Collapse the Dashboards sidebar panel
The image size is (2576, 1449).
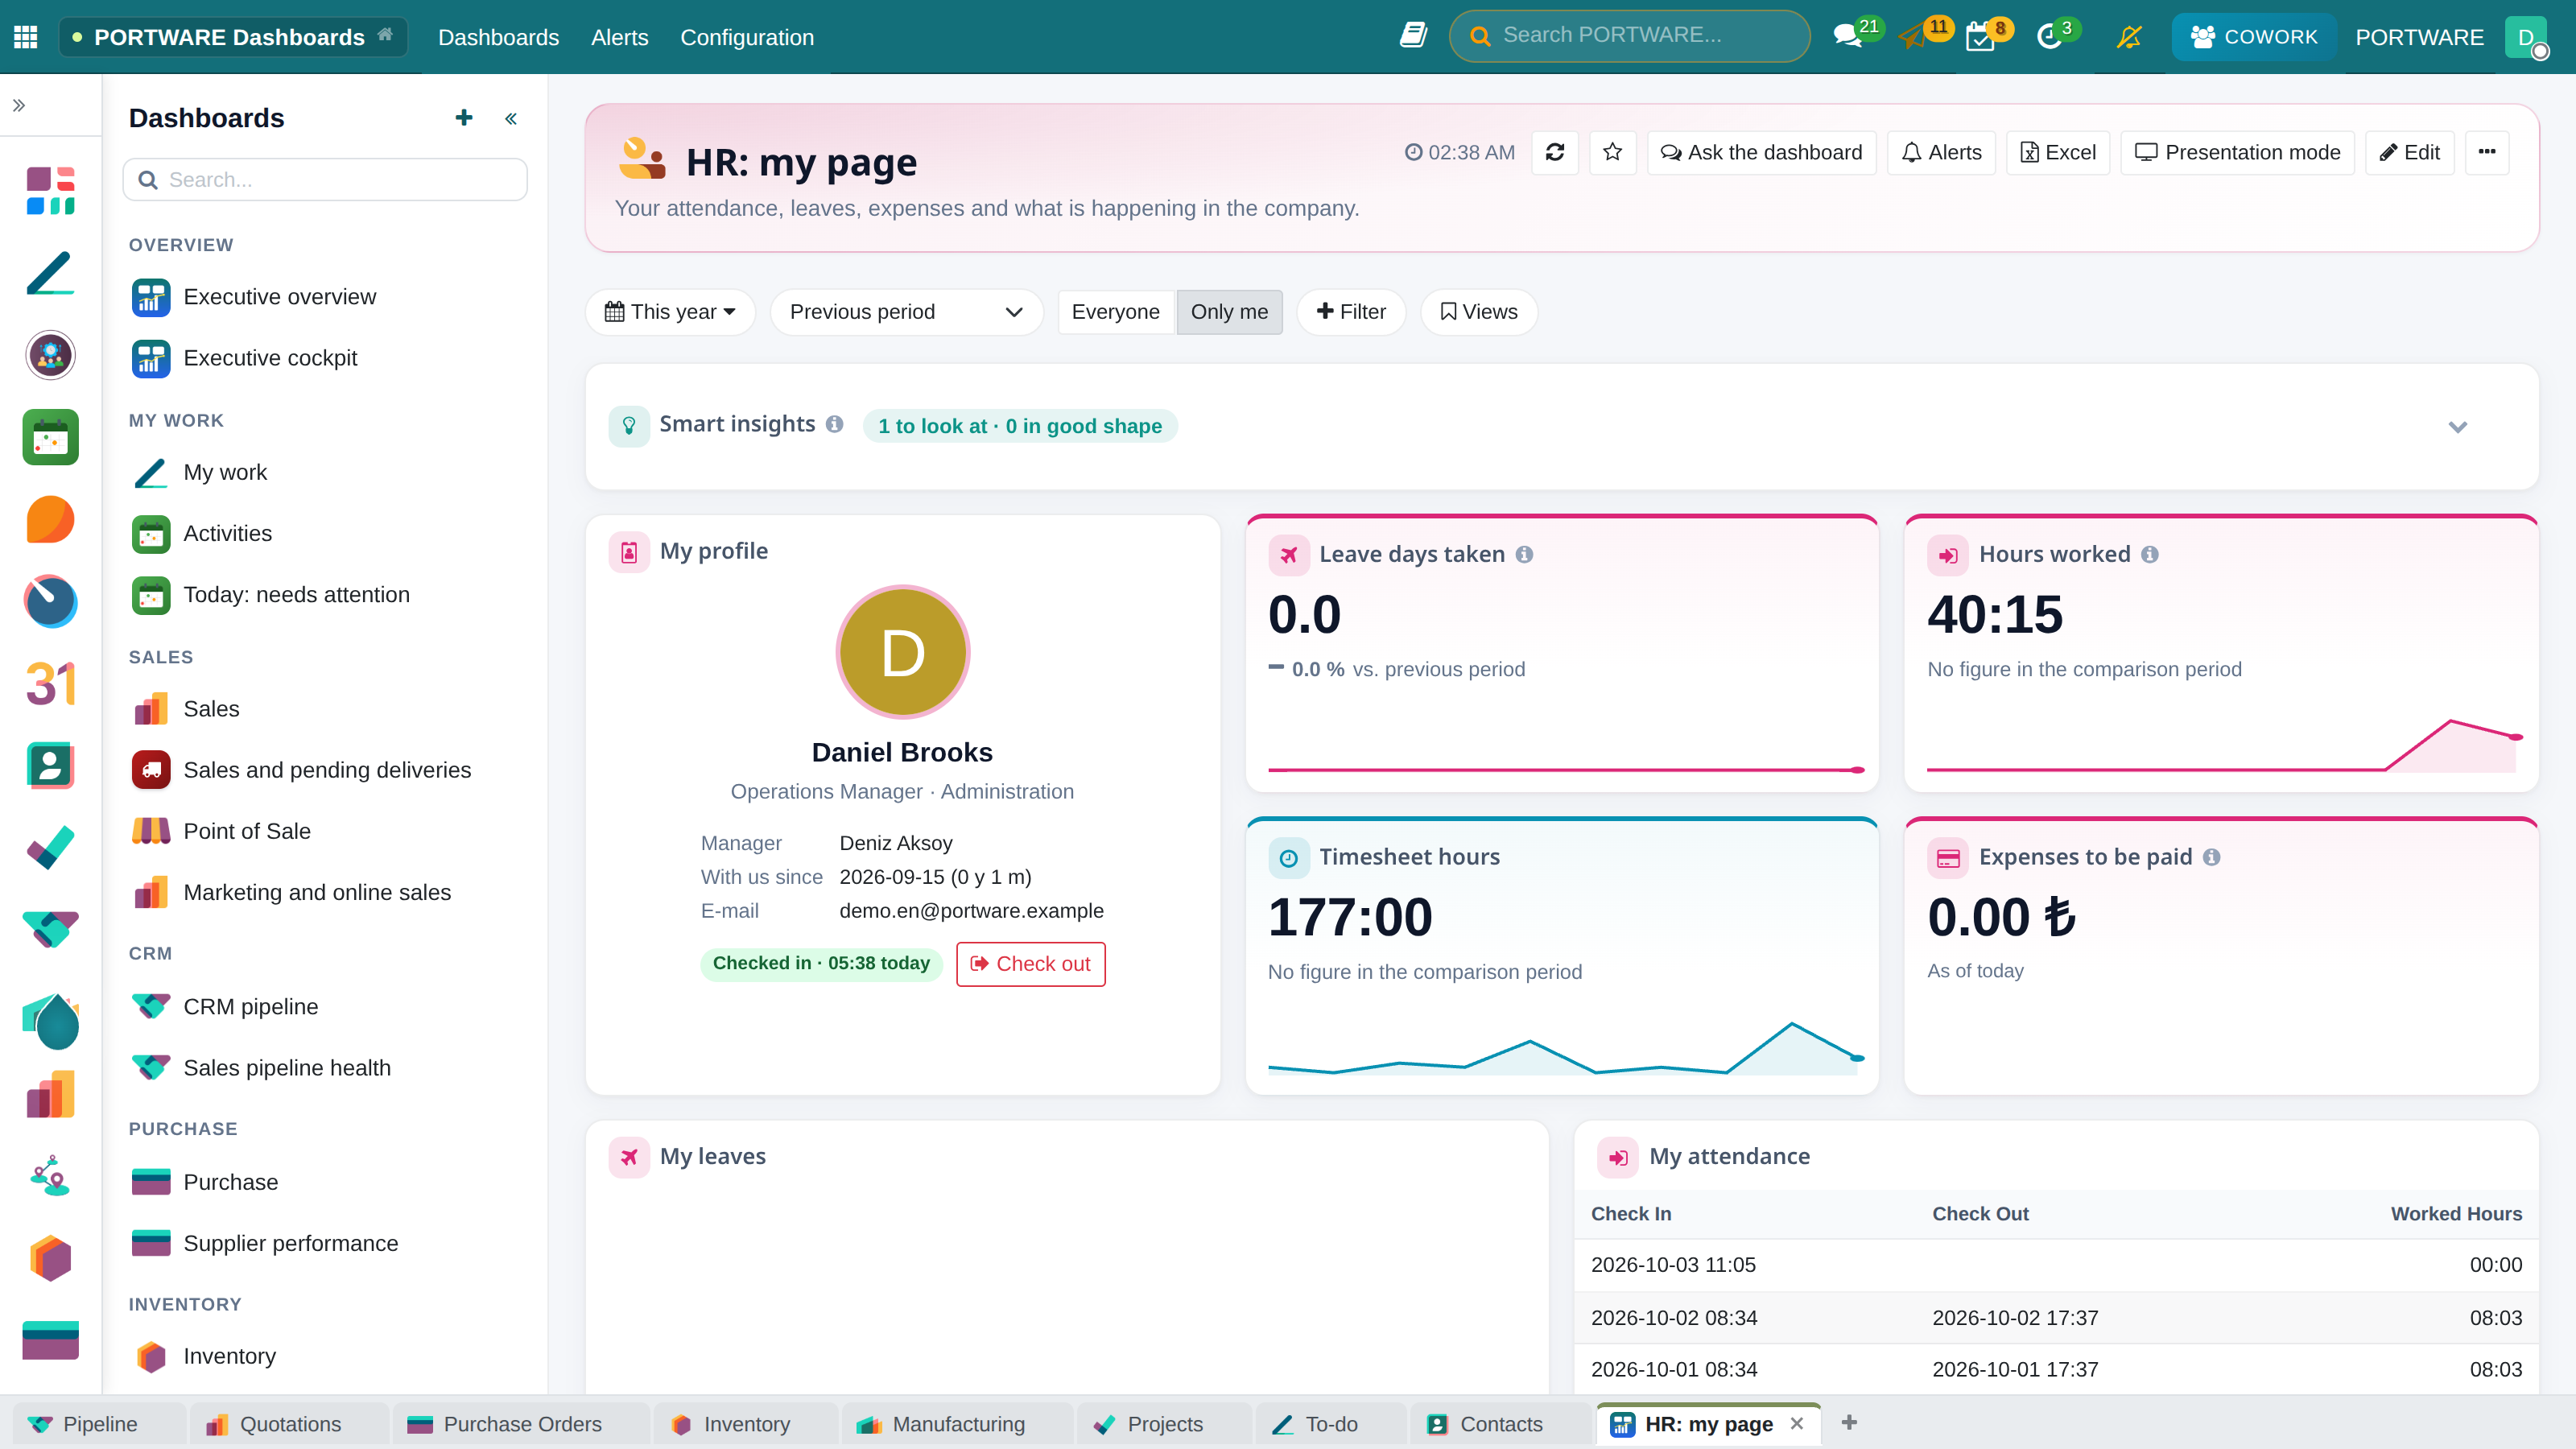point(511,119)
